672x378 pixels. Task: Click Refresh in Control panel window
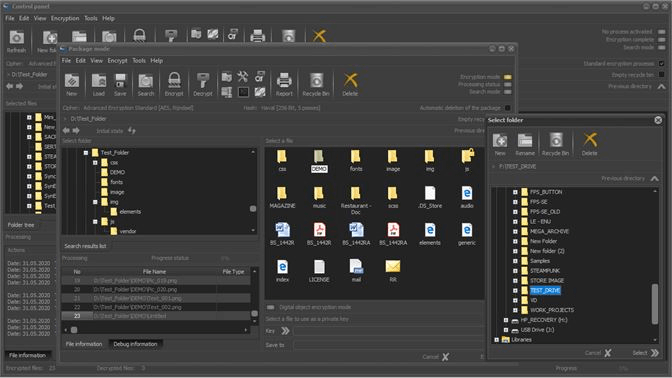pyautogui.click(x=16, y=42)
